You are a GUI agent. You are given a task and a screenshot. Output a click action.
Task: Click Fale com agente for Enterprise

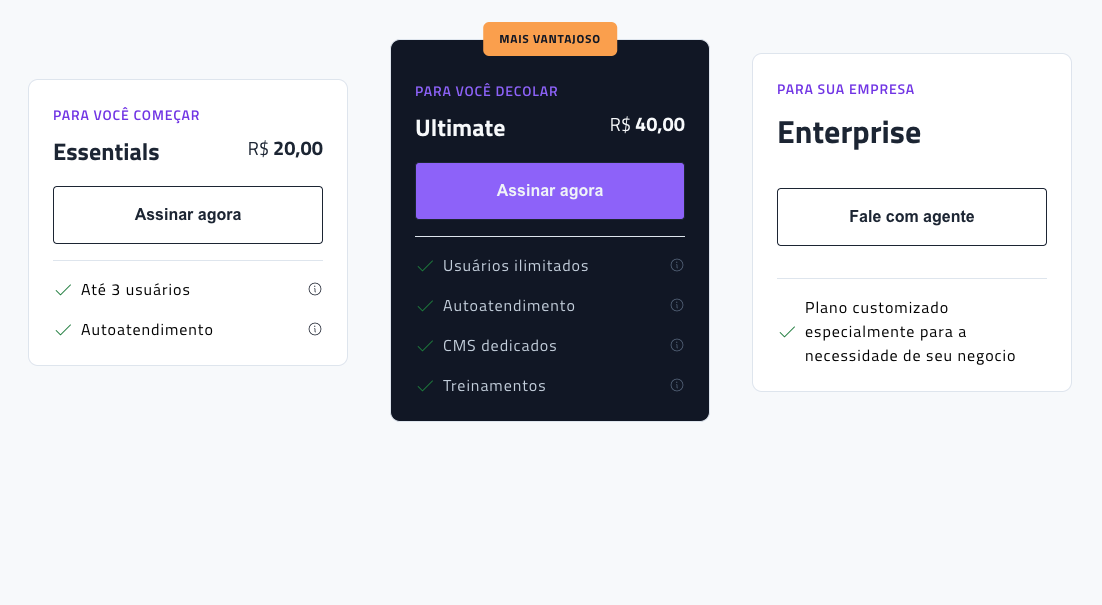point(911,216)
